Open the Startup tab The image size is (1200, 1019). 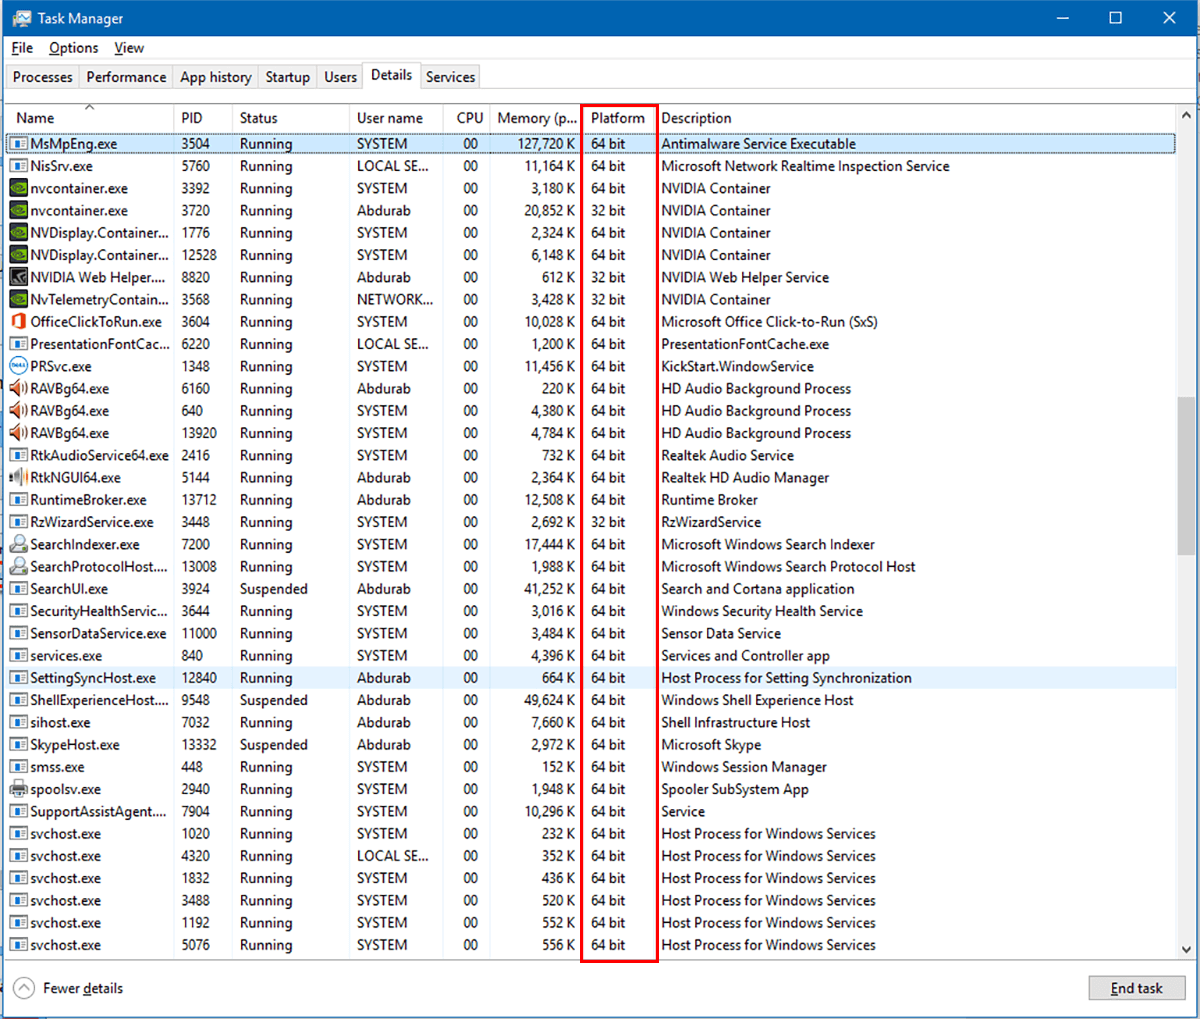(x=287, y=77)
